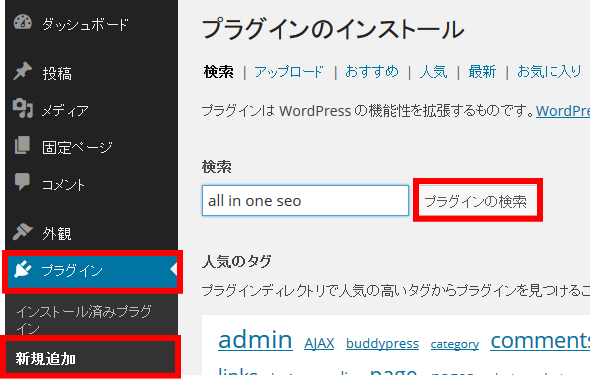The width and height of the screenshot is (590, 379).
Task: Click the pushpin icon beside 投稿
Action: pos(23,71)
